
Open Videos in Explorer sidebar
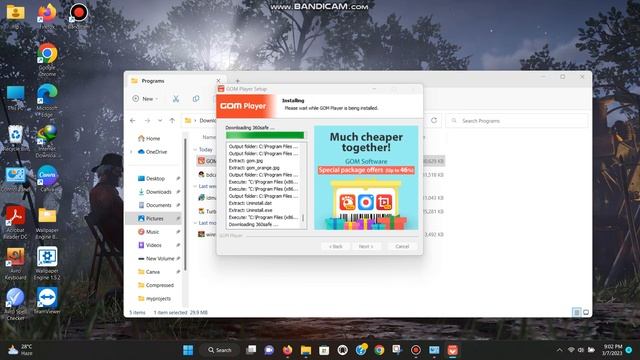coord(150,245)
